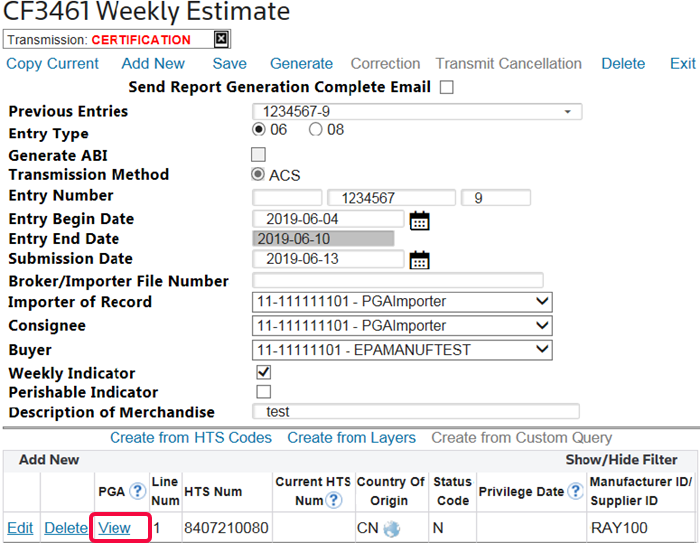Click the Description of Merchandise field
700x543 pixels.
coord(415,412)
